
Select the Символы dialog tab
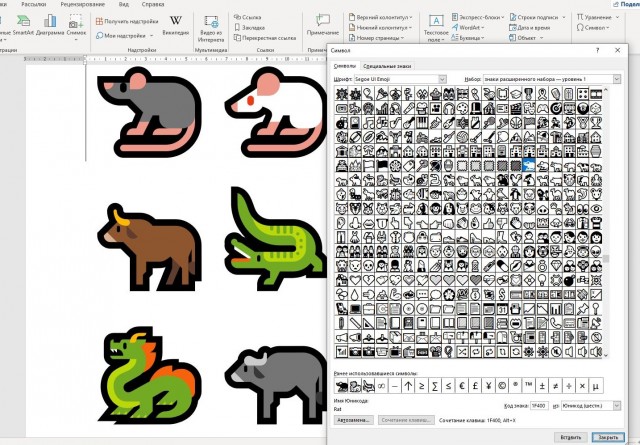pyautogui.click(x=344, y=66)
